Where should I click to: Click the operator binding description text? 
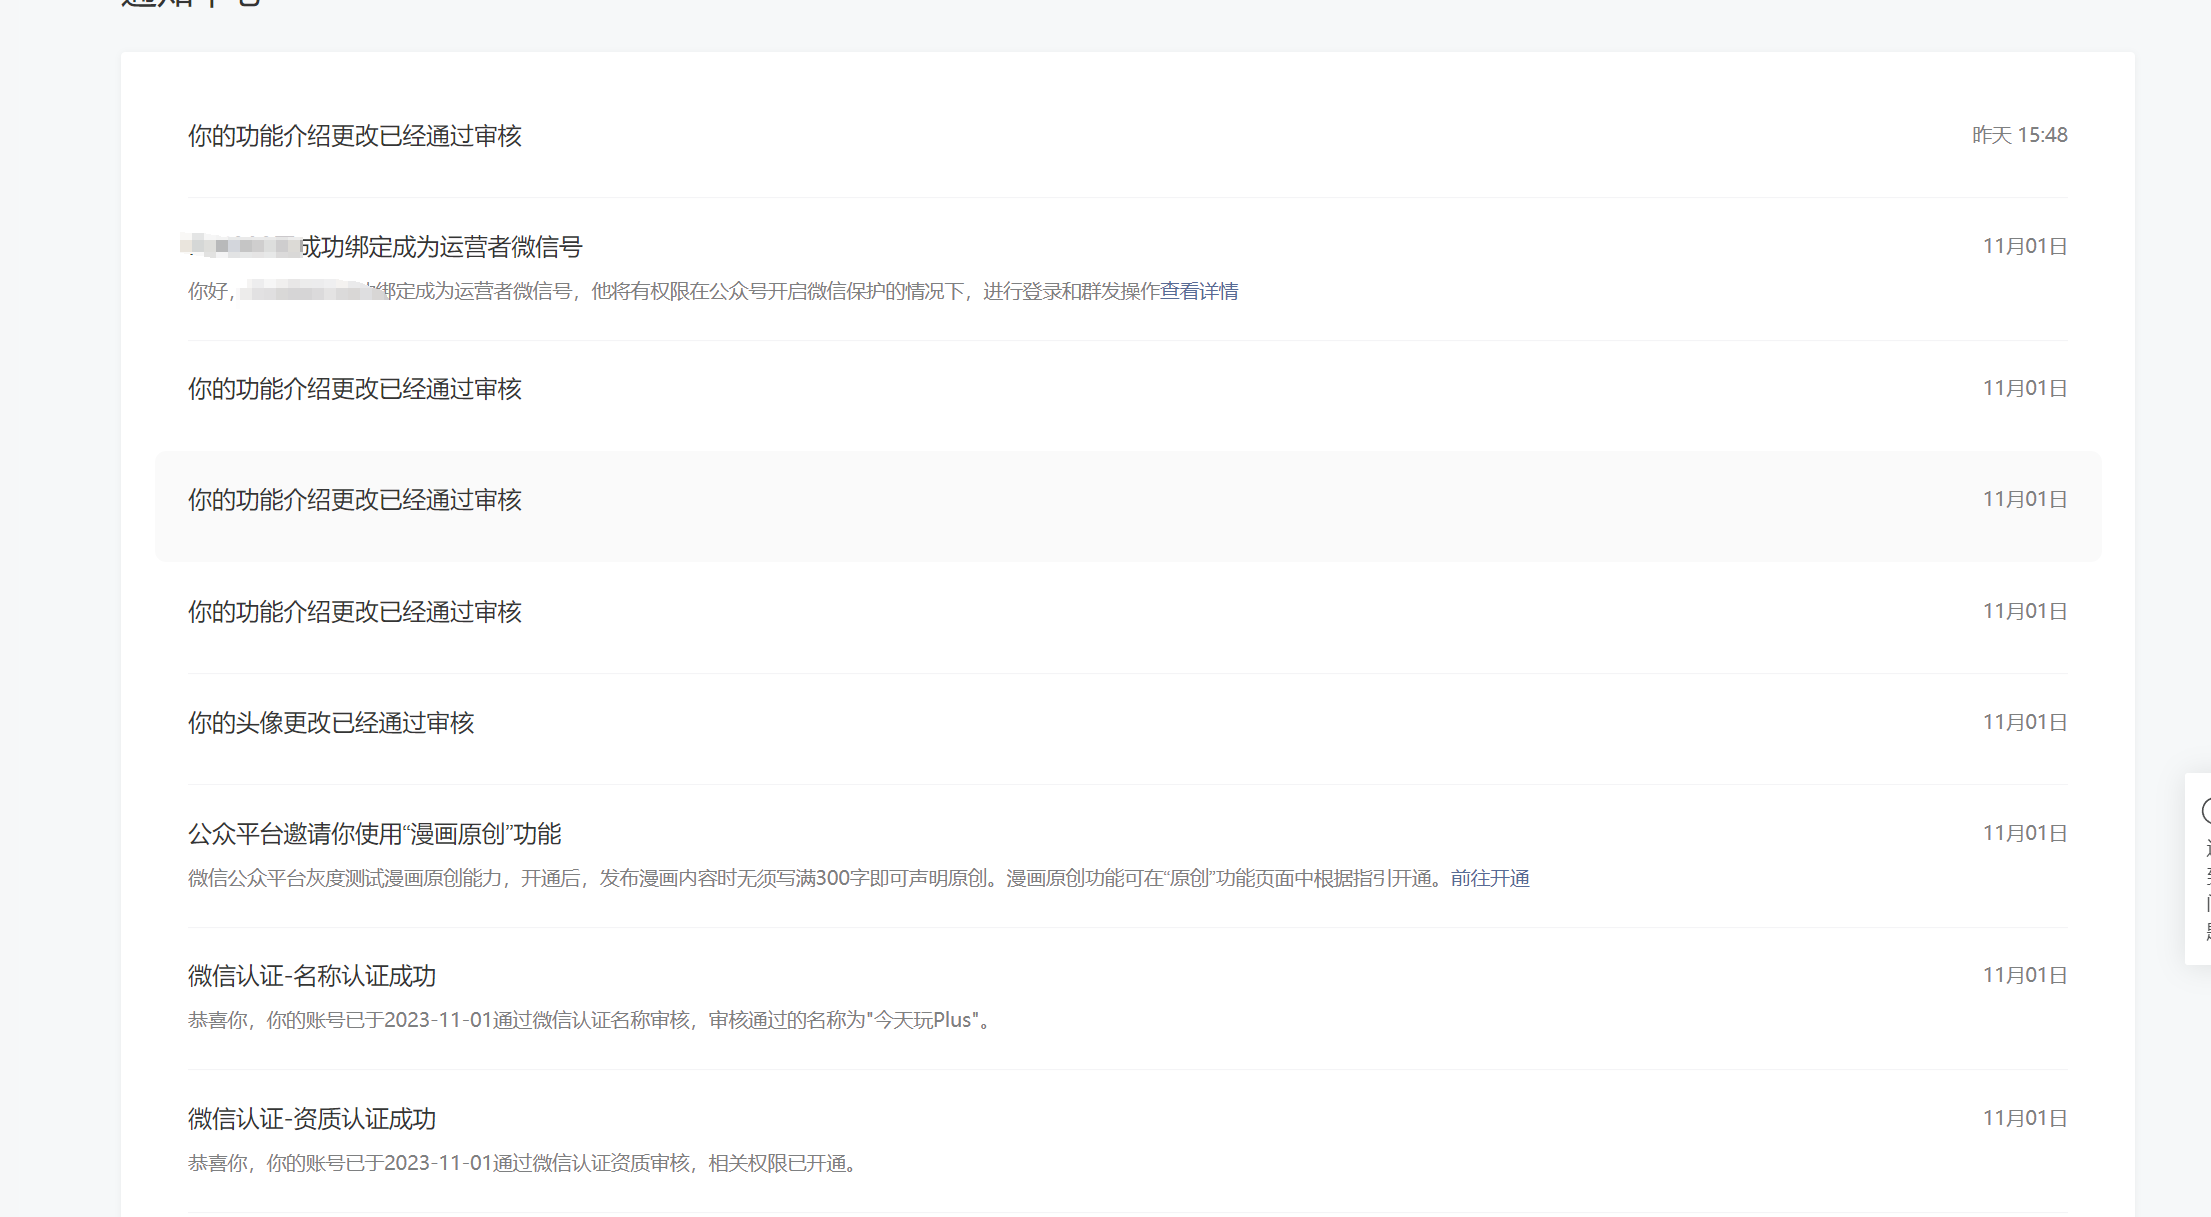(700, 291)
